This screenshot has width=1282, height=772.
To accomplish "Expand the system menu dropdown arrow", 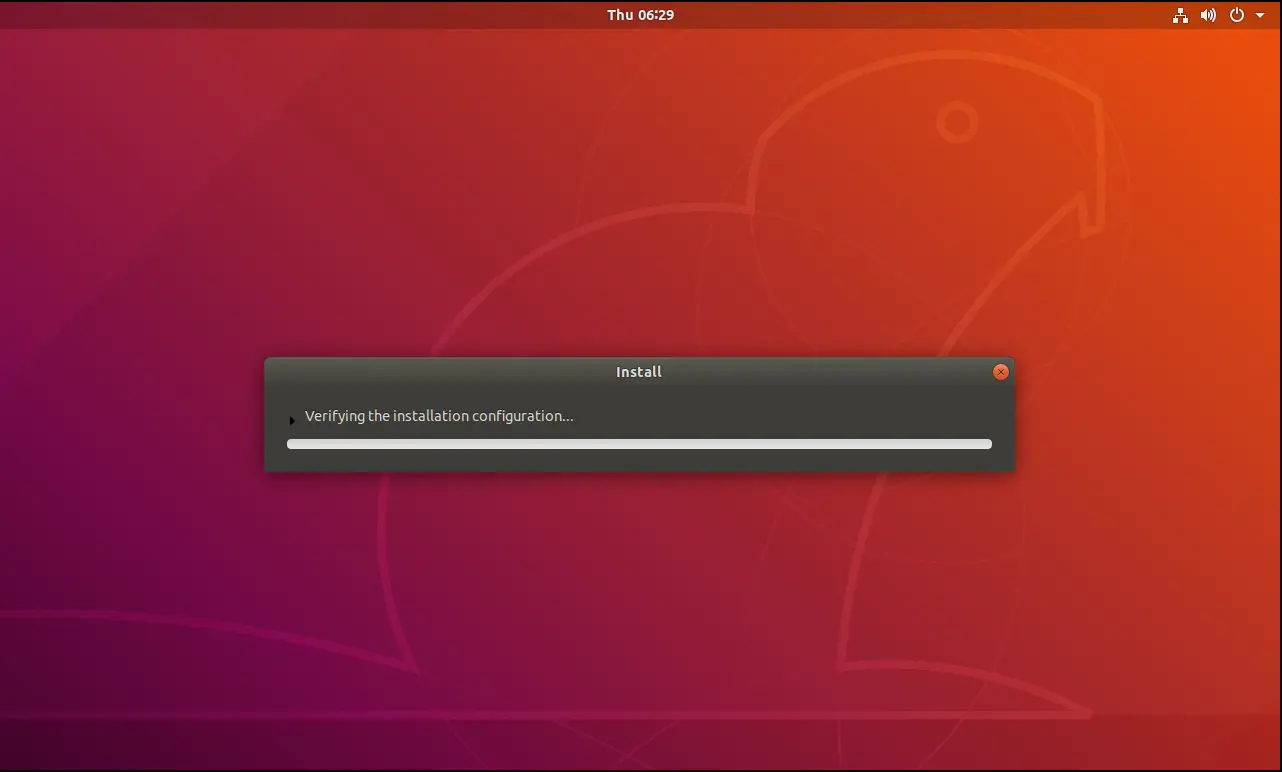I will click(1260, 16).
